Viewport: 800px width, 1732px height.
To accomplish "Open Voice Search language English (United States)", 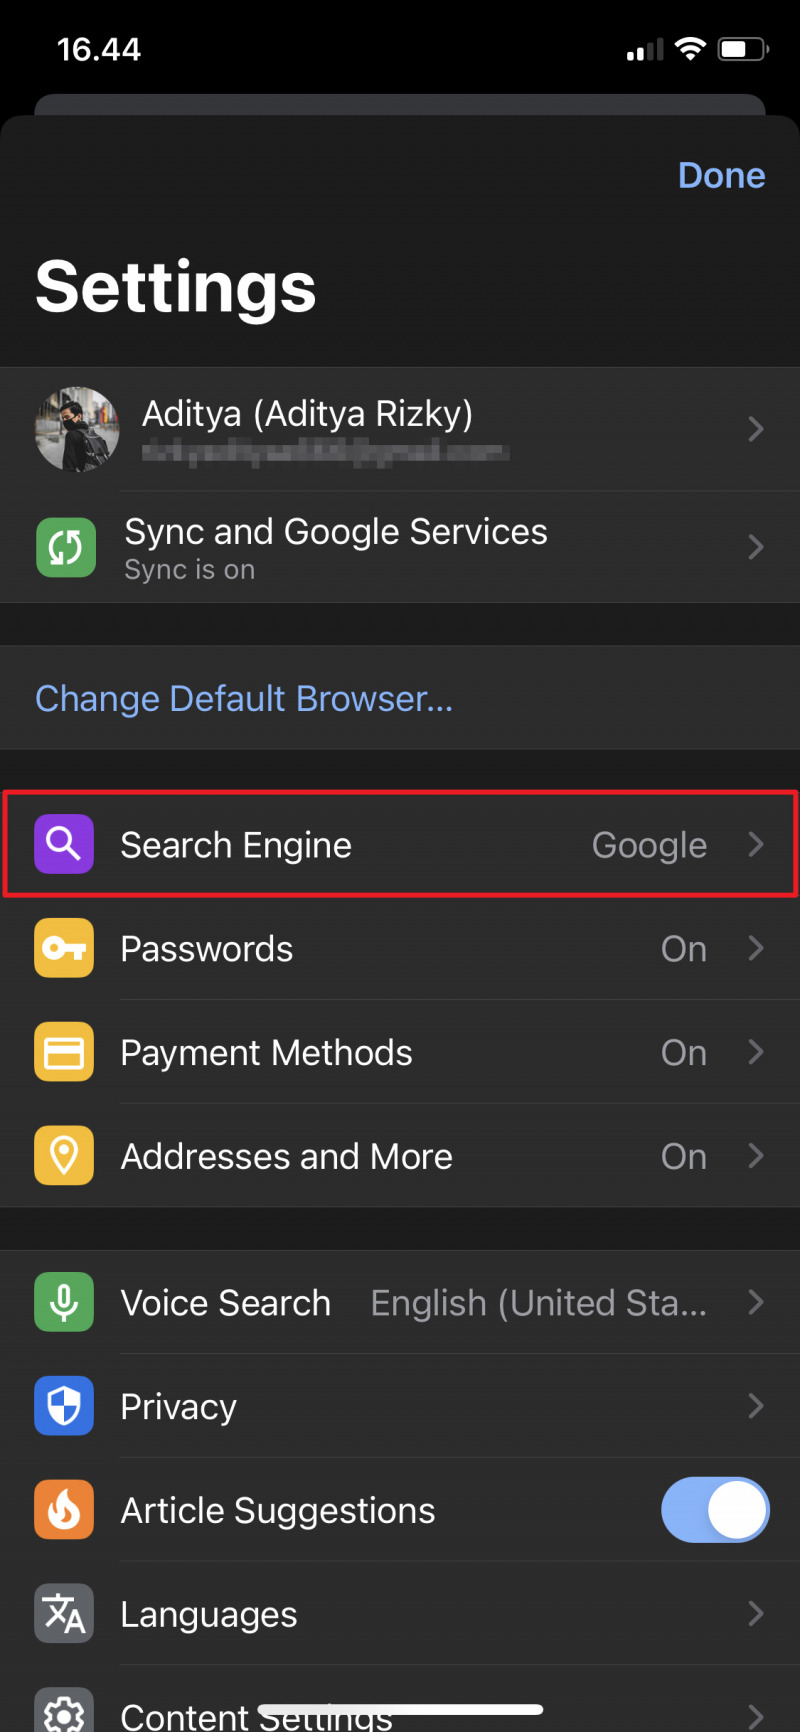I will tap(538, 1303).
